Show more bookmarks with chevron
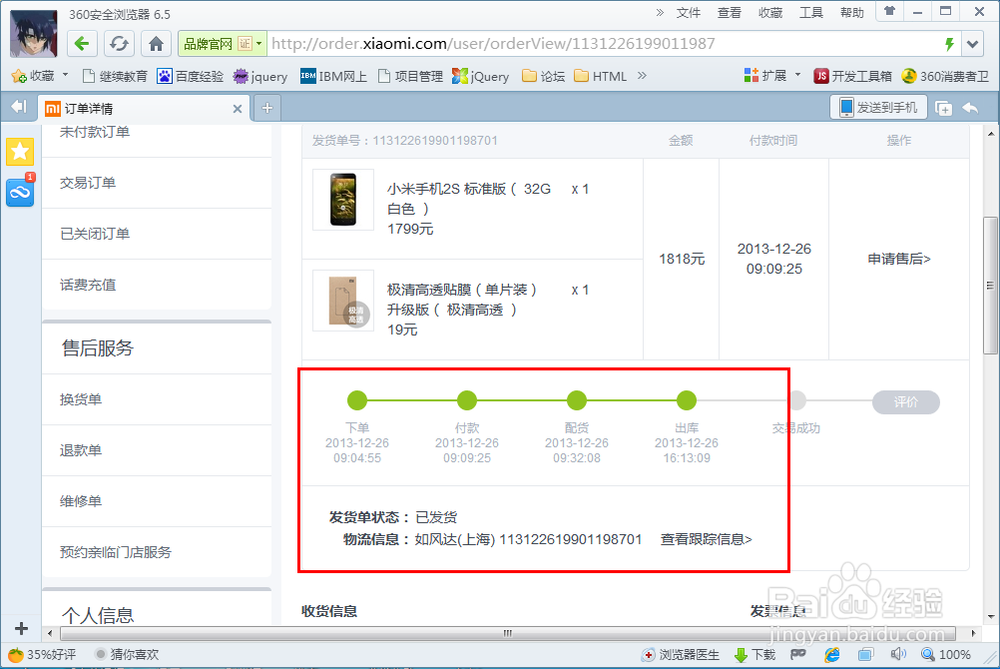This screenshot has height=669, width=1000. [642, 76]
